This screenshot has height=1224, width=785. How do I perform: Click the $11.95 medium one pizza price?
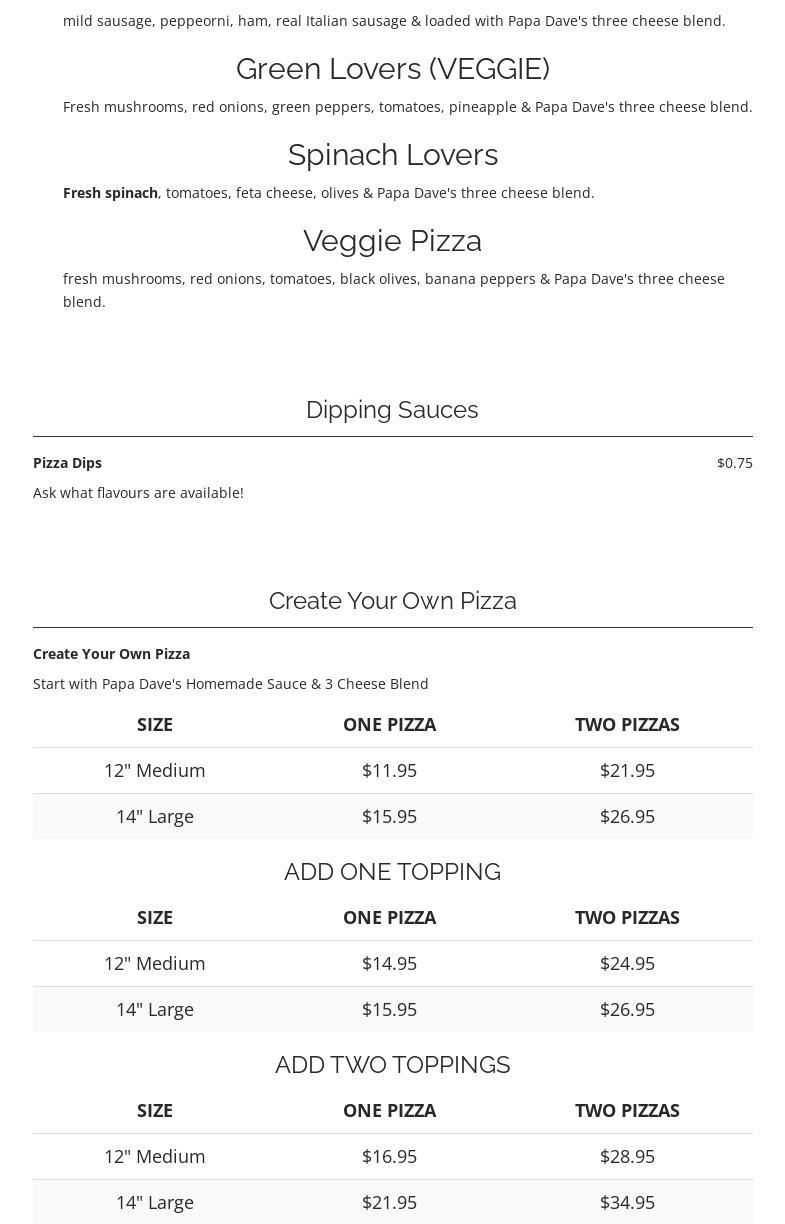[x=389, y=770]
